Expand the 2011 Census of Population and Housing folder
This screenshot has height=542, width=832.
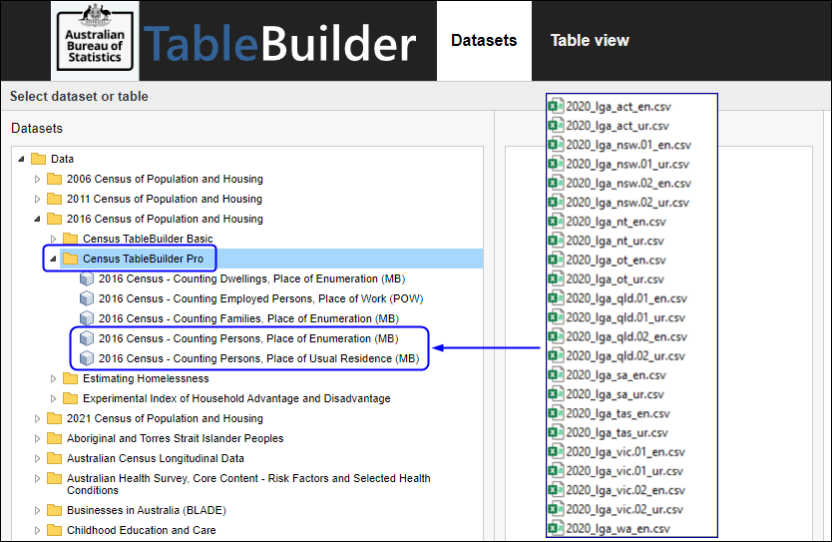[37, 199]
